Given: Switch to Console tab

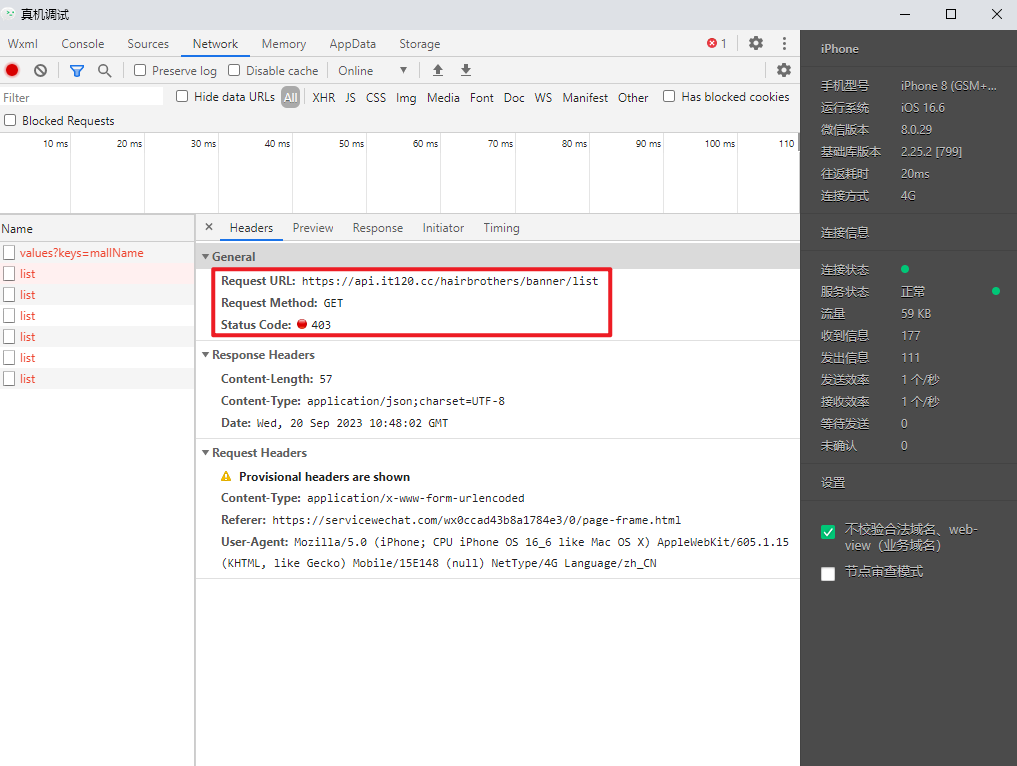Looking at the screenshot, I should 82,43.
